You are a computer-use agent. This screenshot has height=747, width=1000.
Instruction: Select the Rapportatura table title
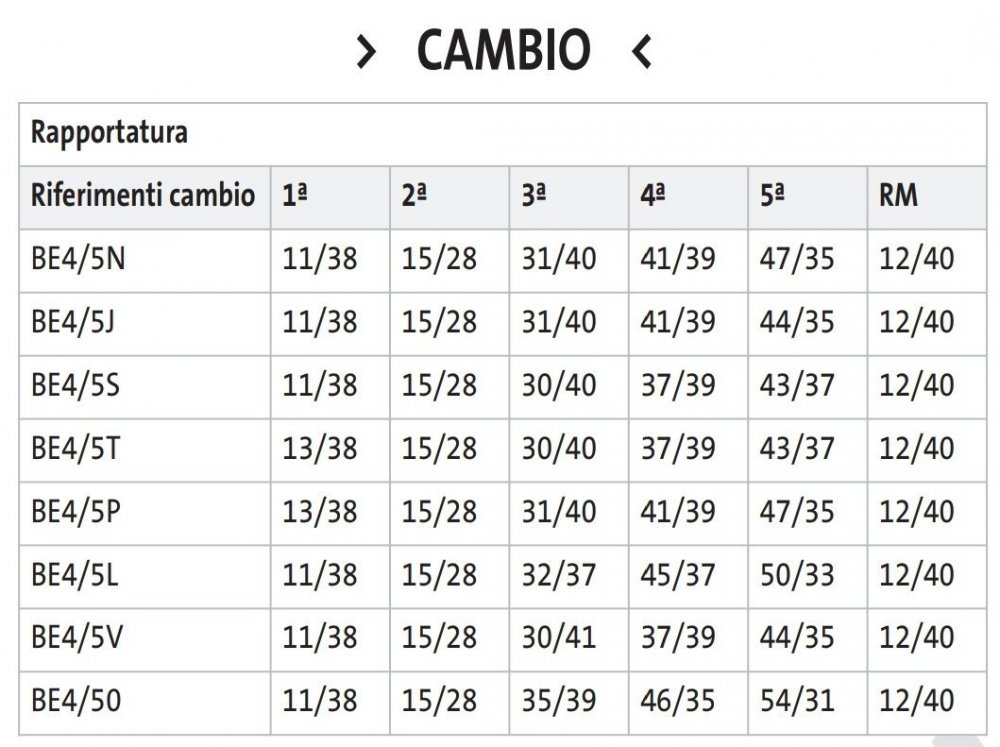pos(109,133)
